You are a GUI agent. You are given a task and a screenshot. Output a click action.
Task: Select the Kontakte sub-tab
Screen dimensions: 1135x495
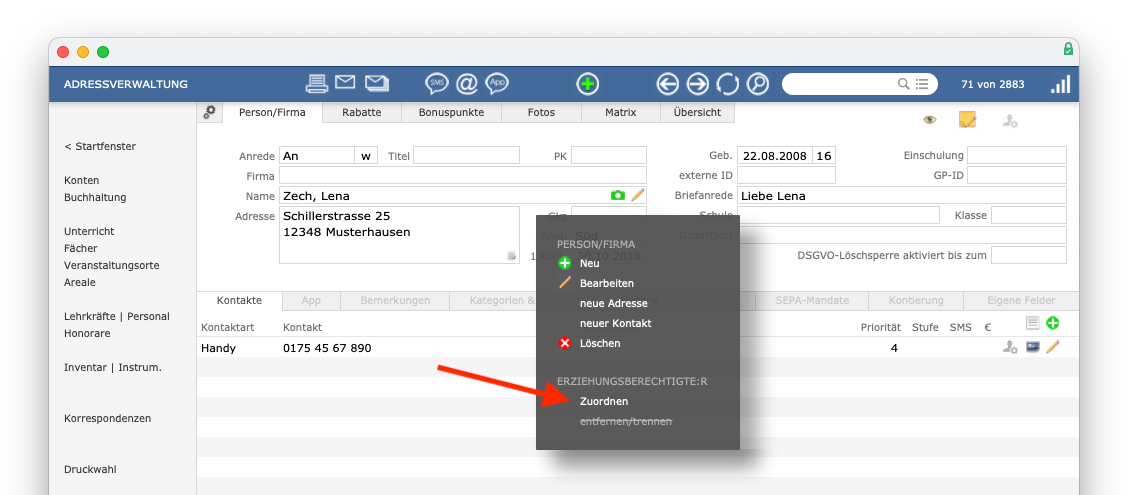tap(239, 300)
